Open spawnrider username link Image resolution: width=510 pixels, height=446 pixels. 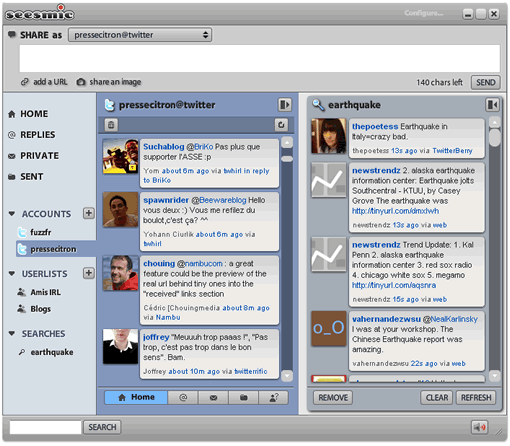click(x=166, y=200)
